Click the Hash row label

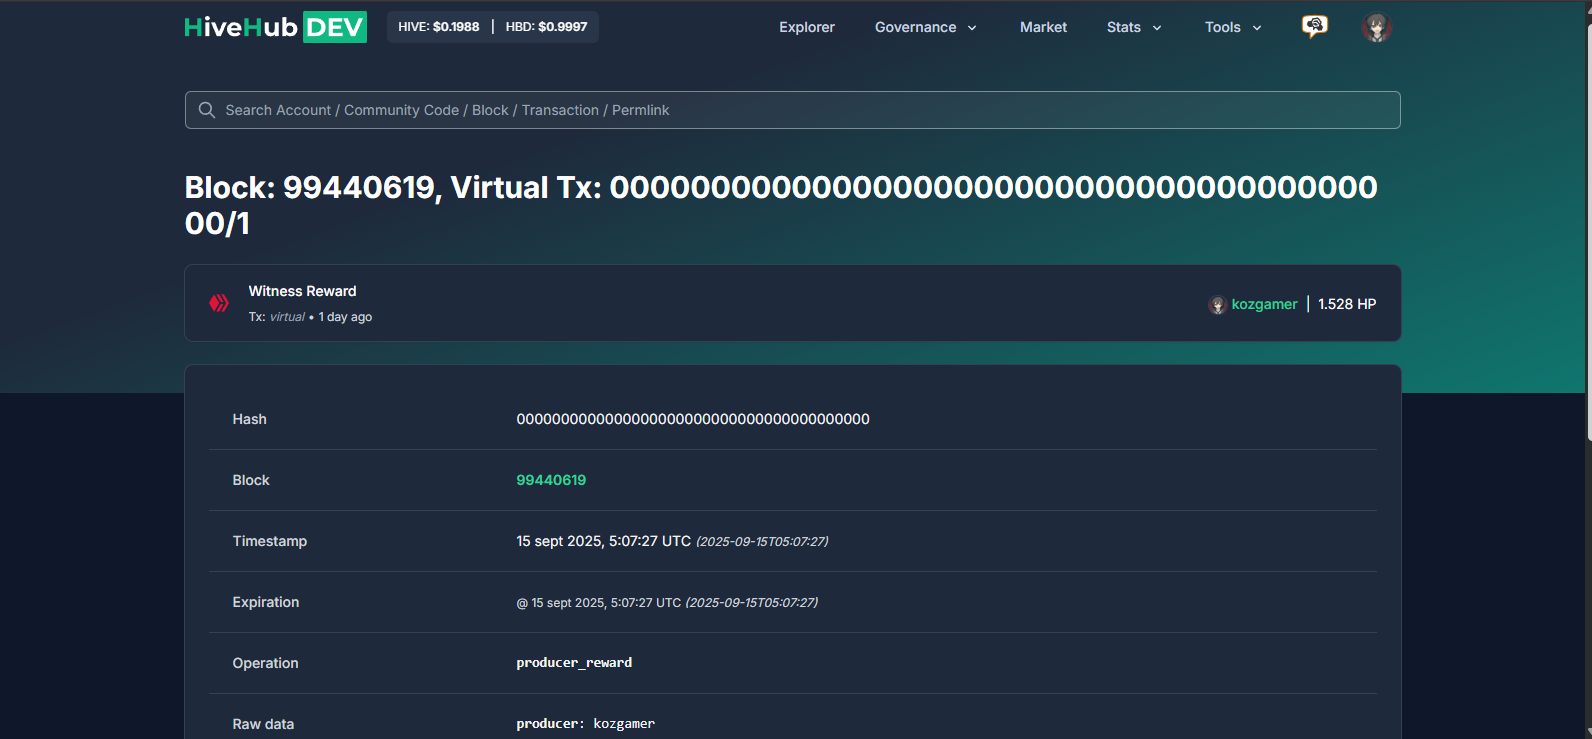(249, 419)
